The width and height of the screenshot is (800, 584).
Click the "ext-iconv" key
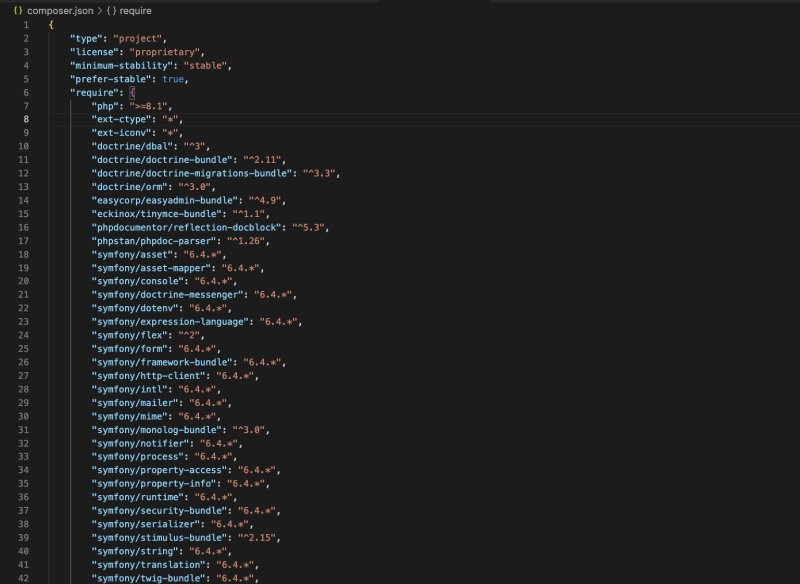pos(121,133)
